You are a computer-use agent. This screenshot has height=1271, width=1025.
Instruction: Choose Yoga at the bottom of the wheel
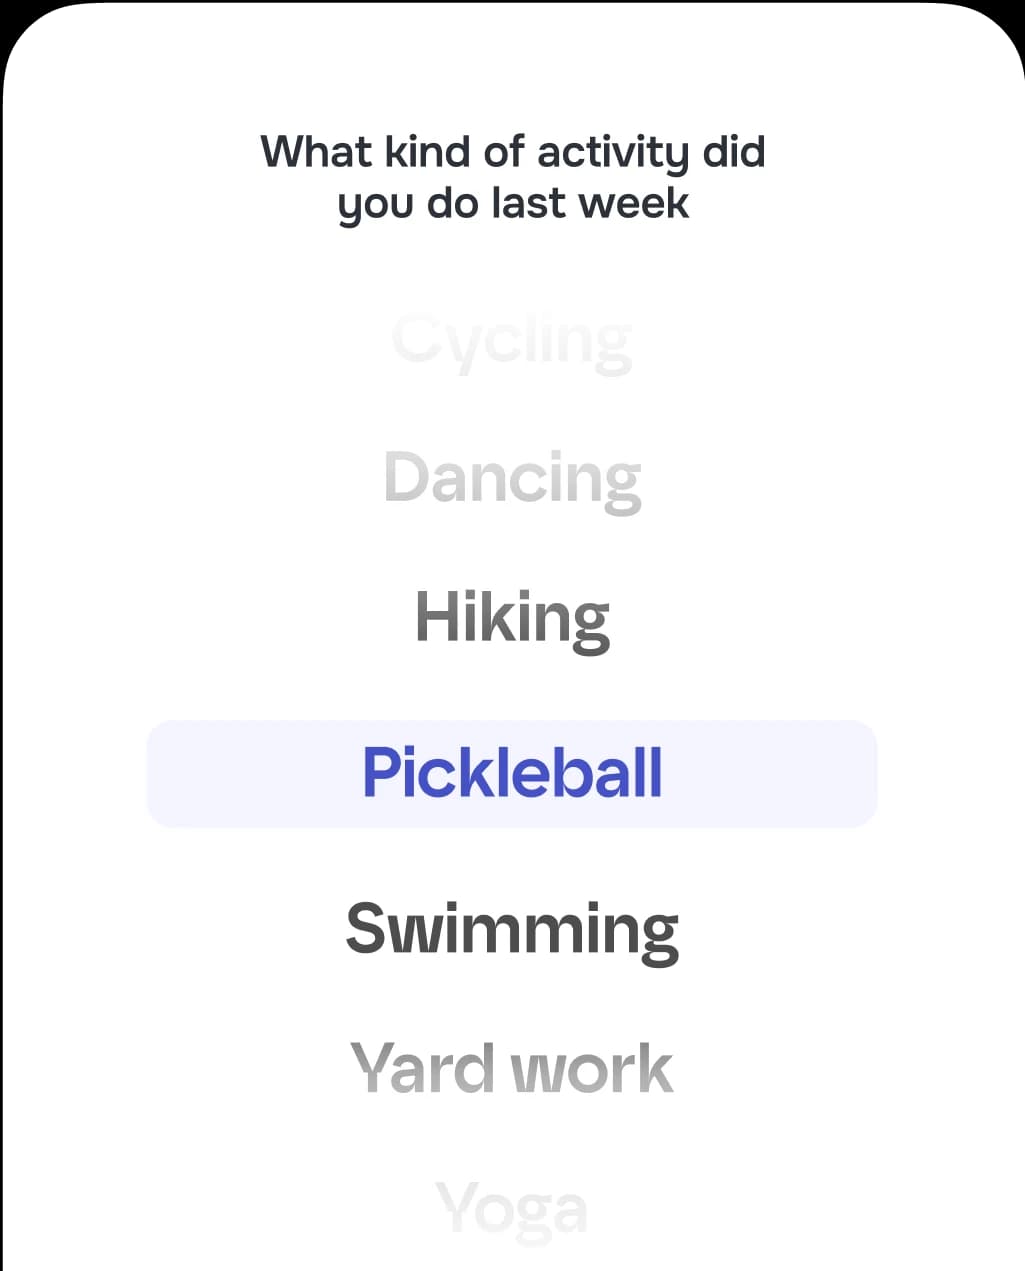coord(512,1207)
